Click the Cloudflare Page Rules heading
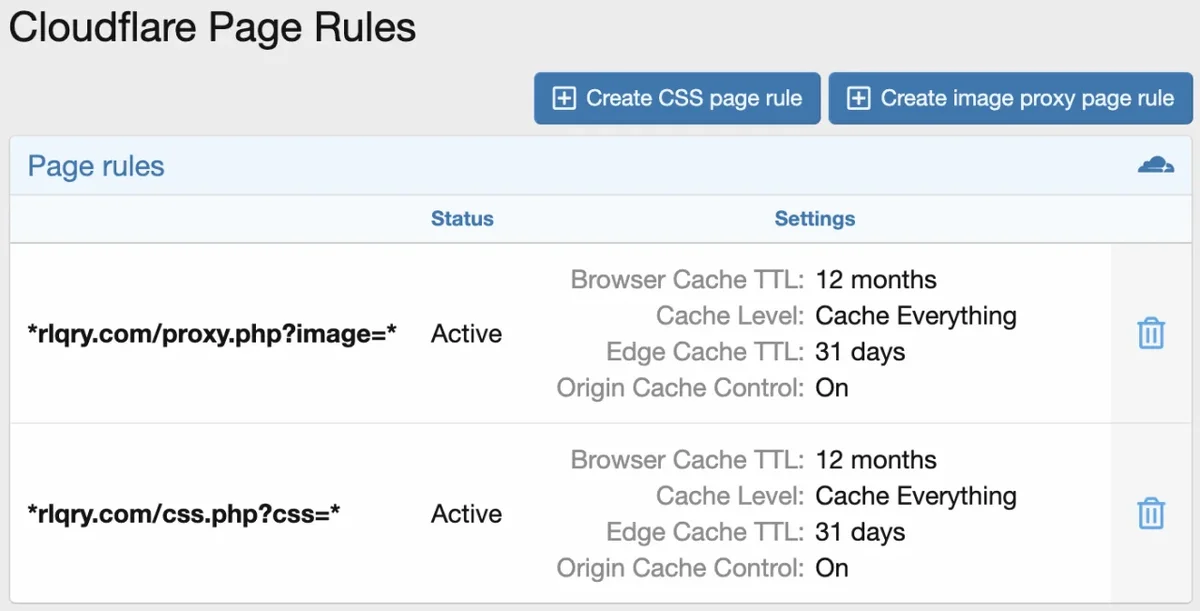The width and height of the screenshot is (1200, 611). click(x=213, y=27)
